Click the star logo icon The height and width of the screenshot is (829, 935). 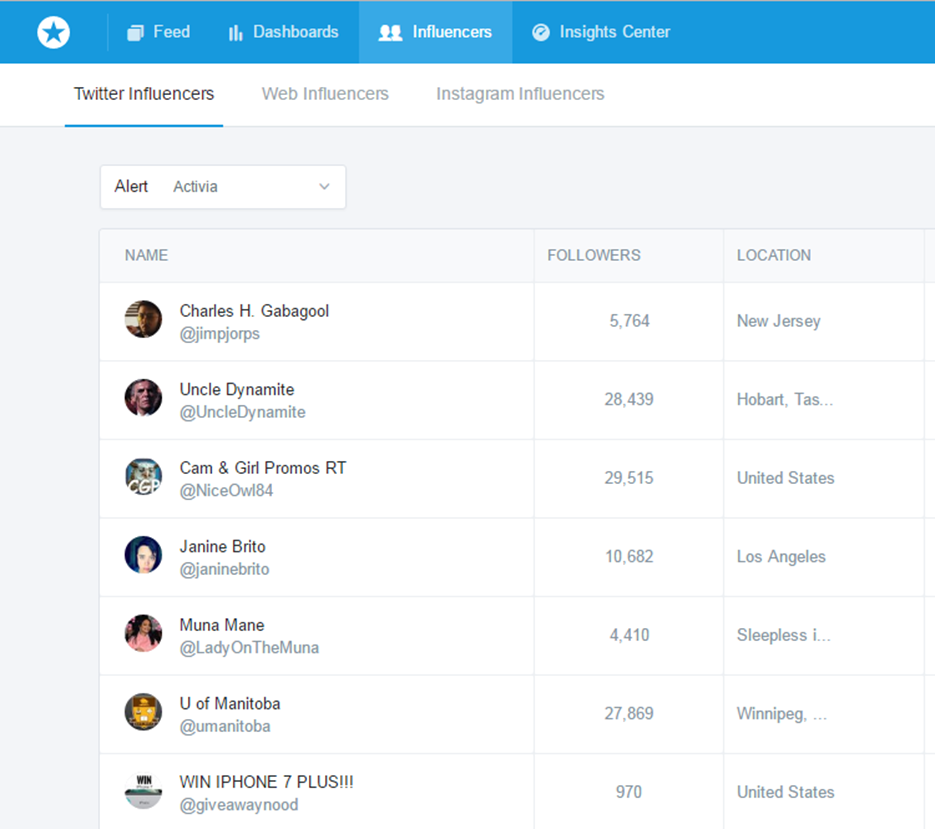click(x=54, y=32)
